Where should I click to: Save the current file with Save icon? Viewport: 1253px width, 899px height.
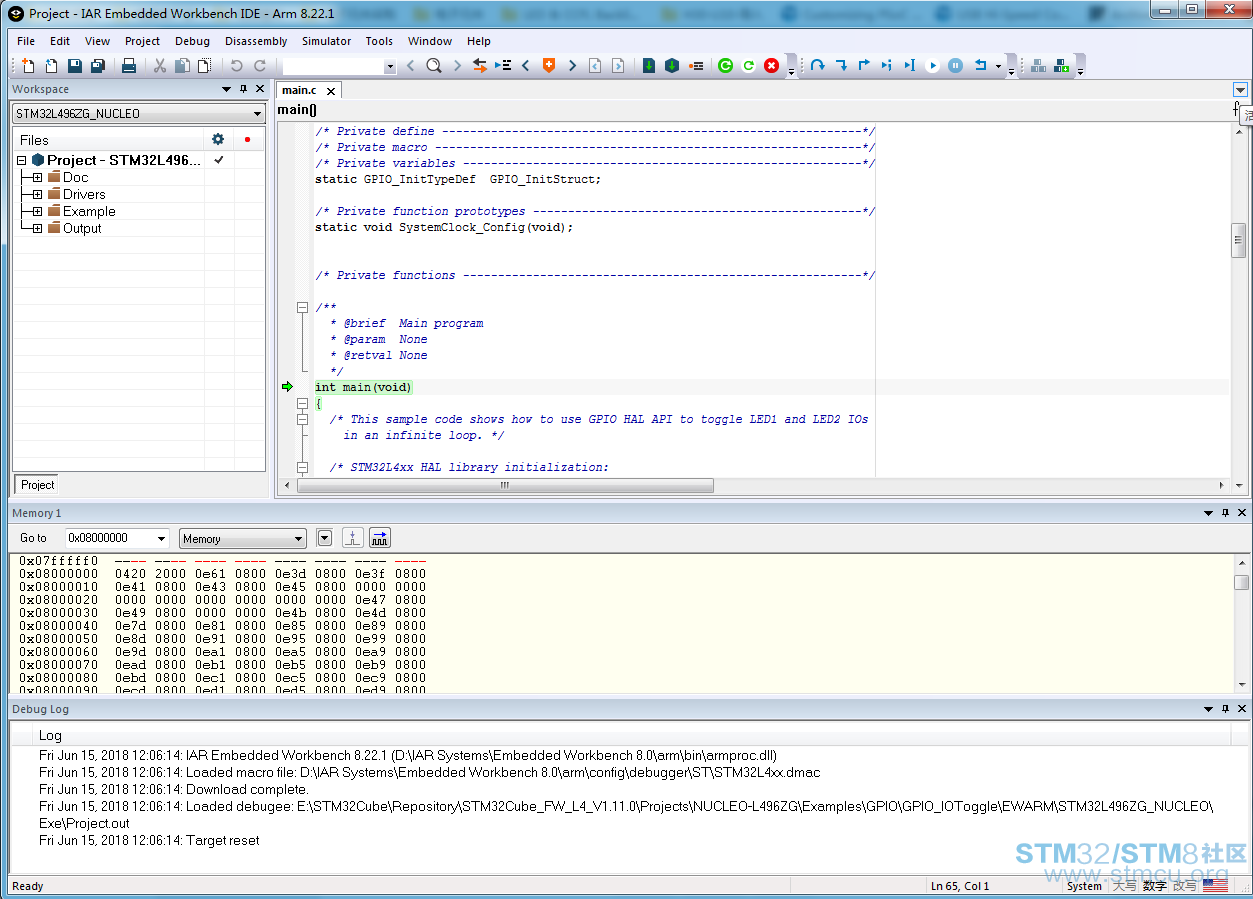(75, 65)
